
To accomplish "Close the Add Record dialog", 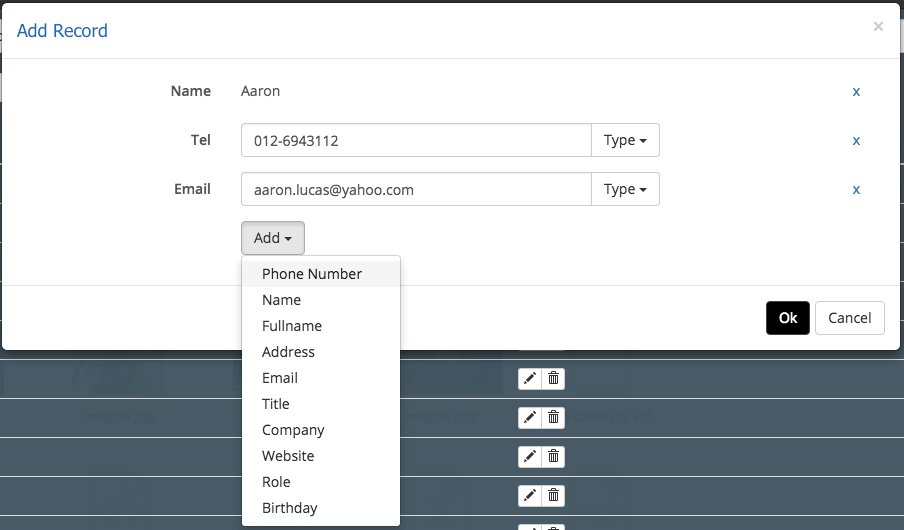I will tap(878, 27).
